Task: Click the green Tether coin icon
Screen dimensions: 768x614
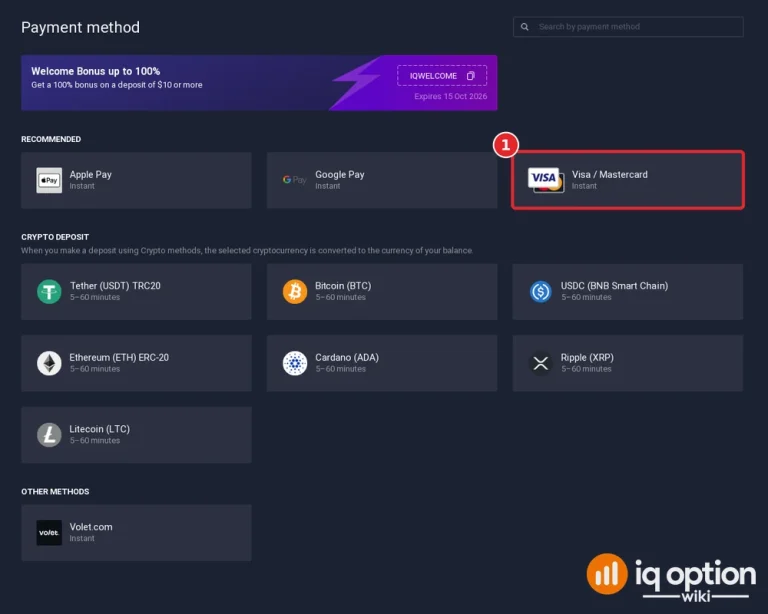Action: pos(49,291)
